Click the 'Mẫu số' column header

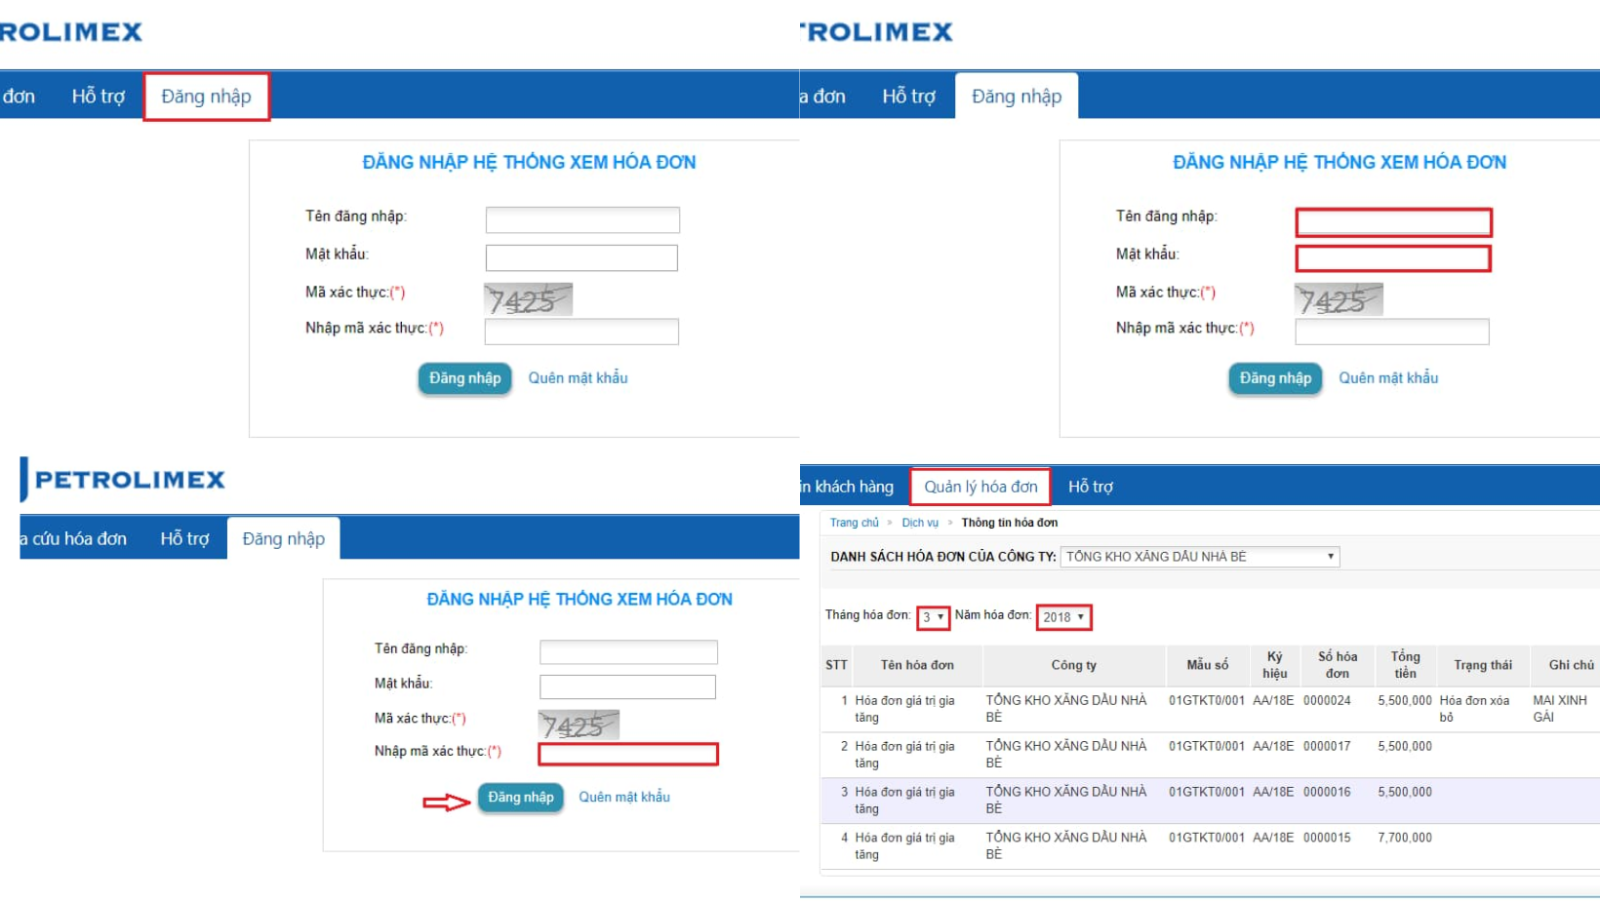pos(1208,665)
